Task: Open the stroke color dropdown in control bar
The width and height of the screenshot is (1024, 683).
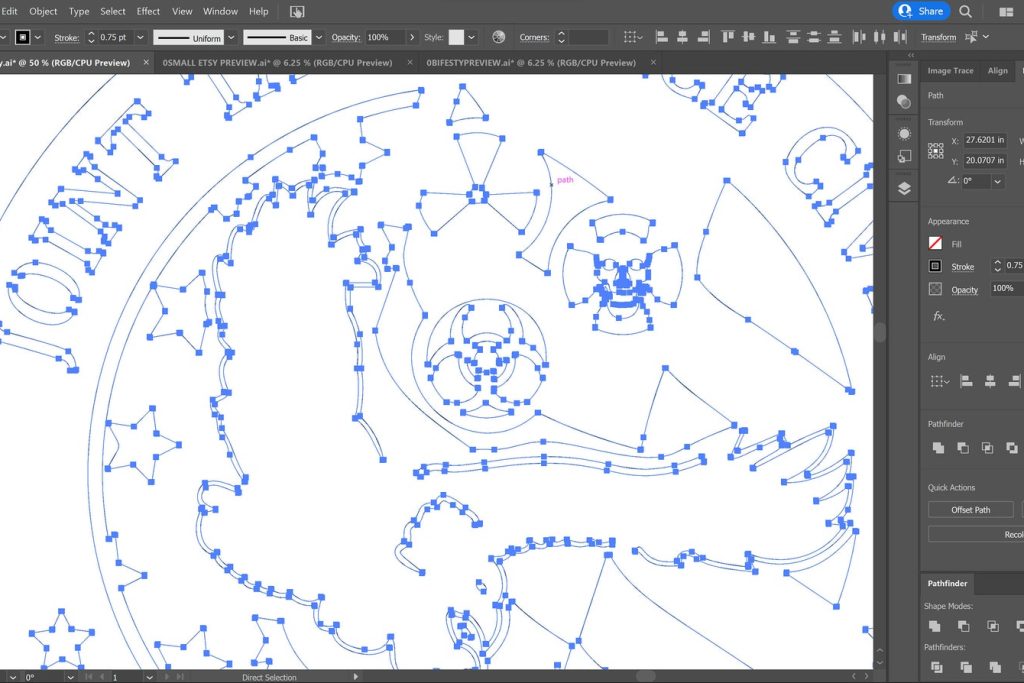Action: (x=38, y=37)
